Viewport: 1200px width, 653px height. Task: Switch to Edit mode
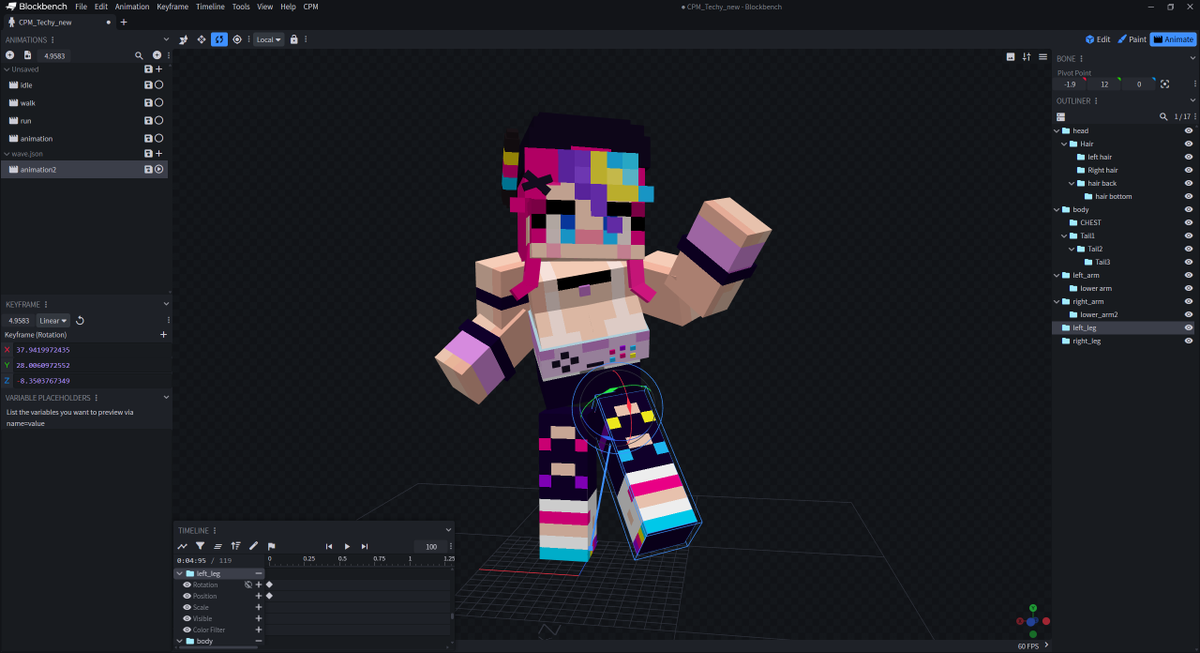1098,40
